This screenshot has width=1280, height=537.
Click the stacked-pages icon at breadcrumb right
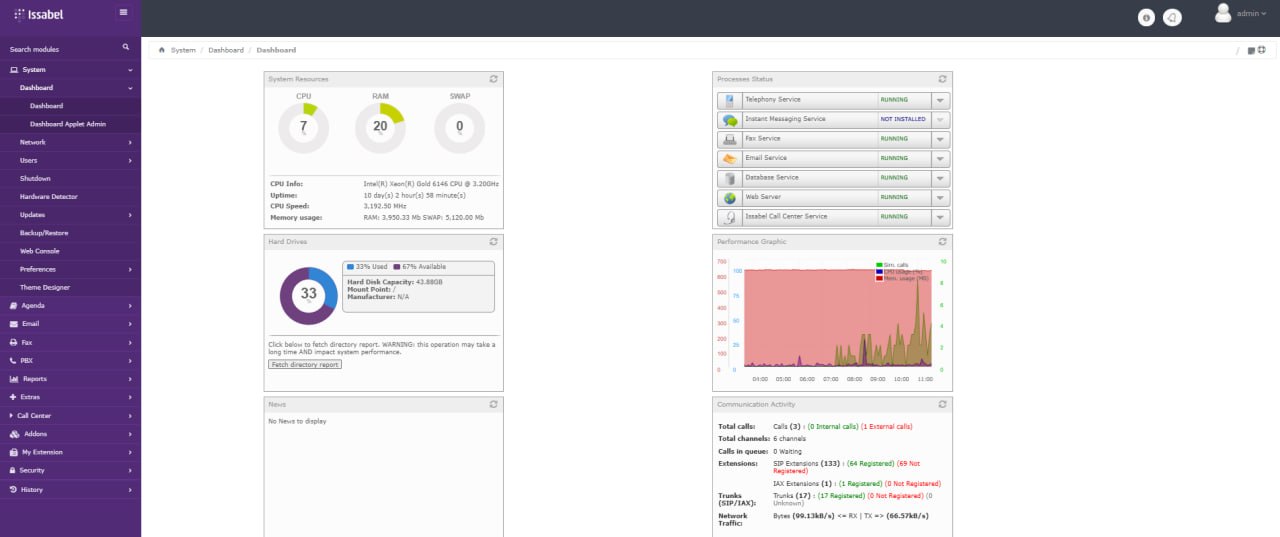tap(1251, 50)
